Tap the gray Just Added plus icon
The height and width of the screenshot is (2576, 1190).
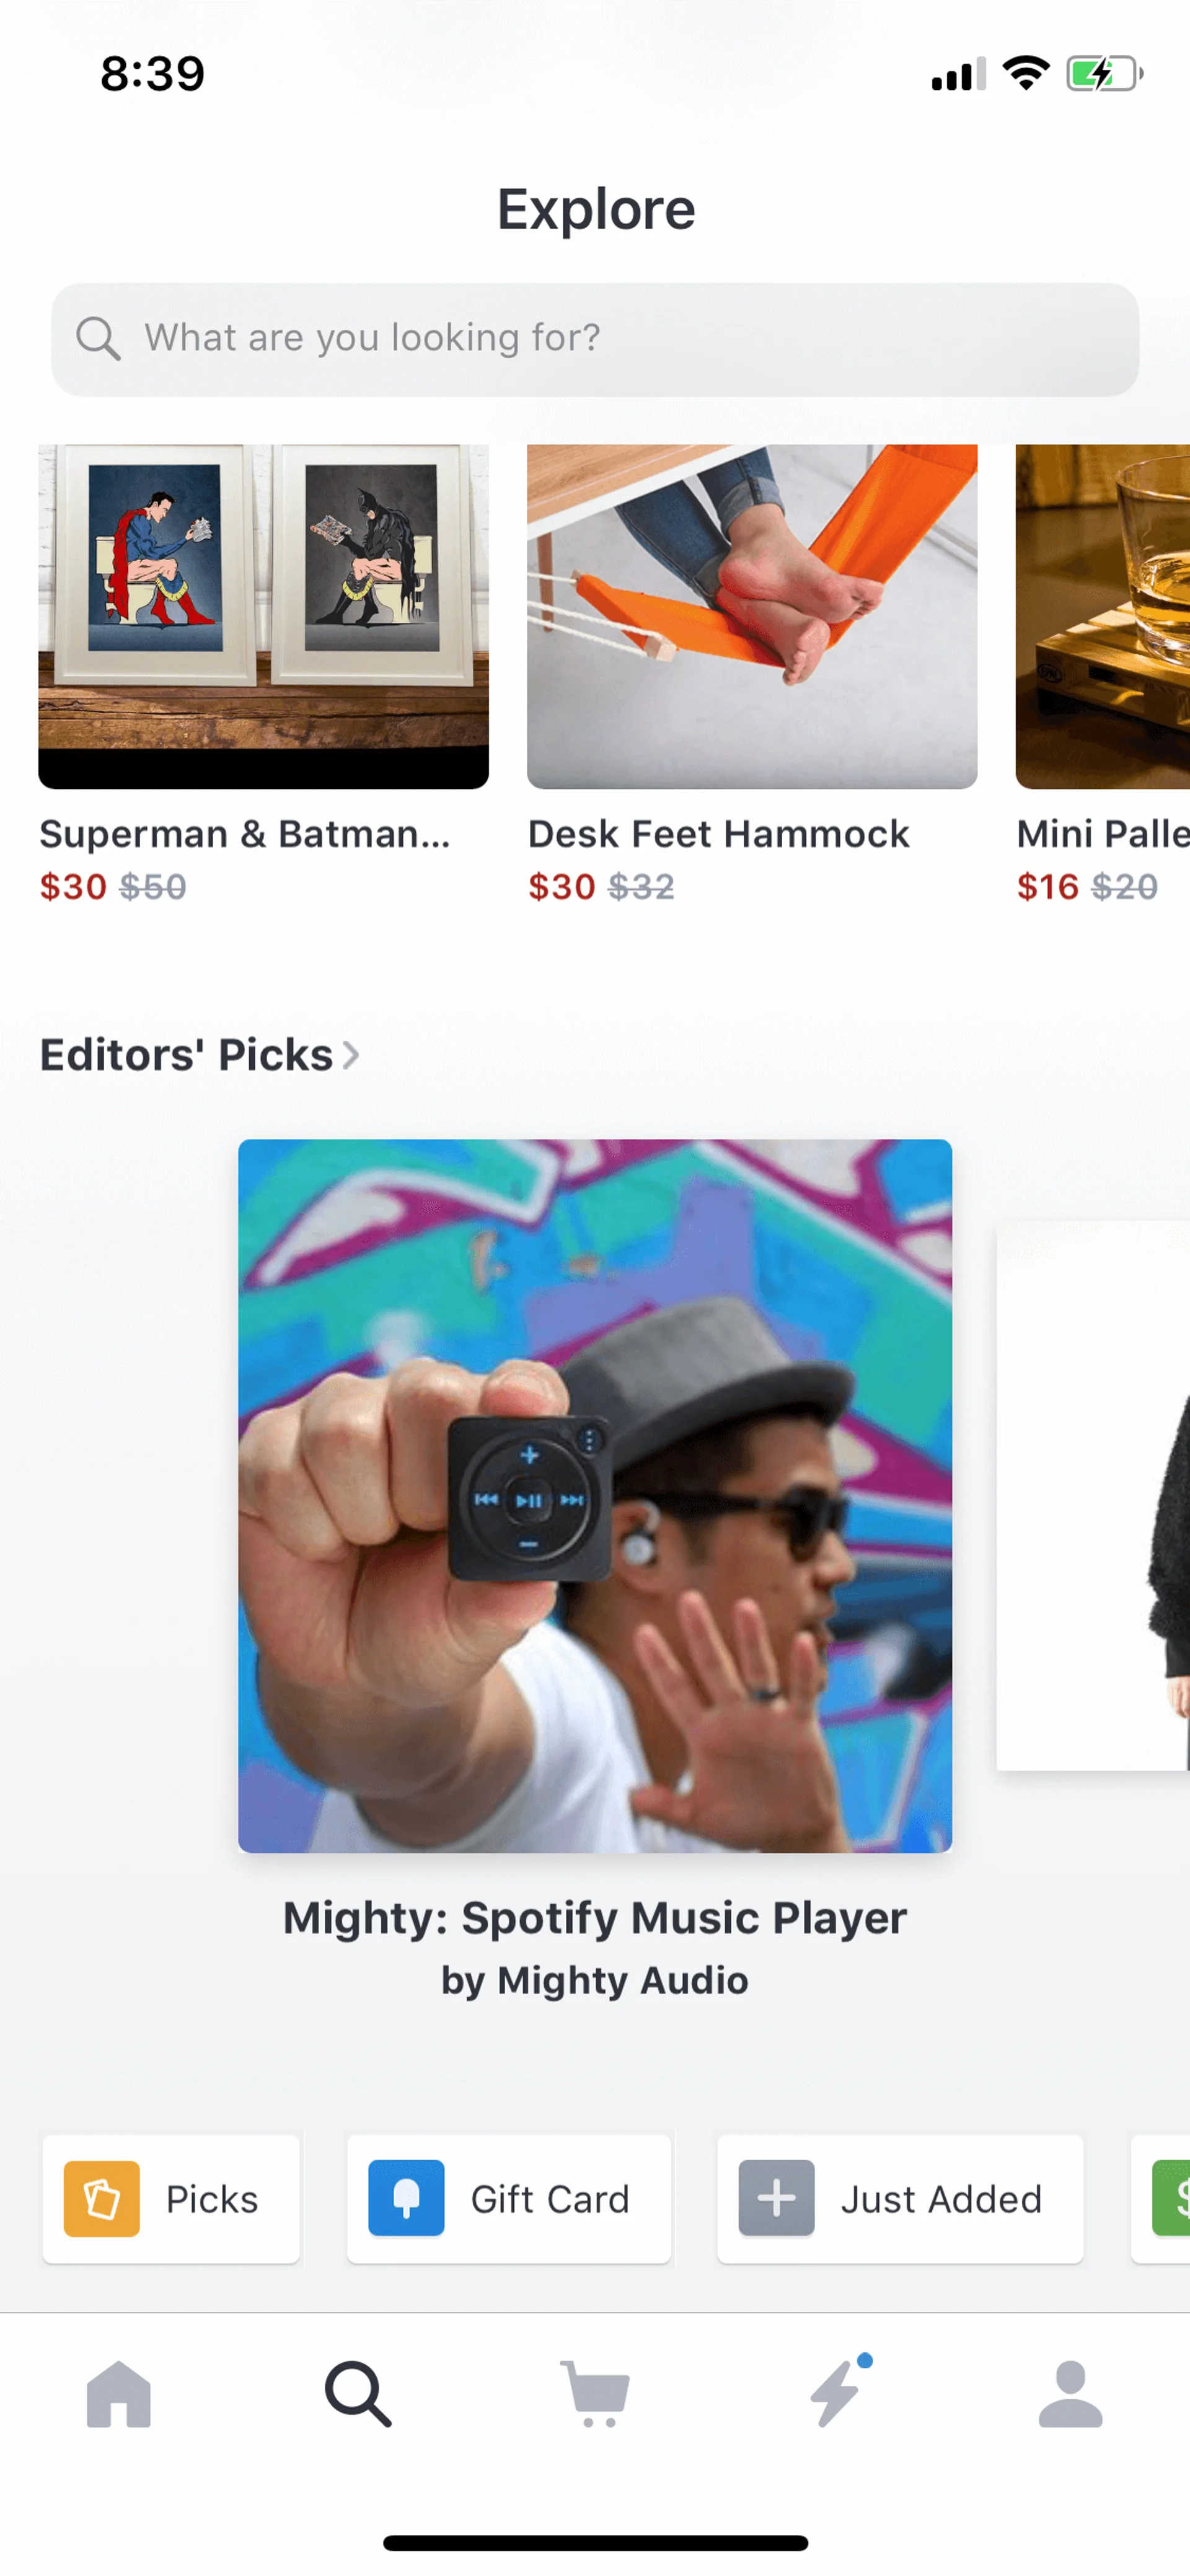coord(776,2199)
